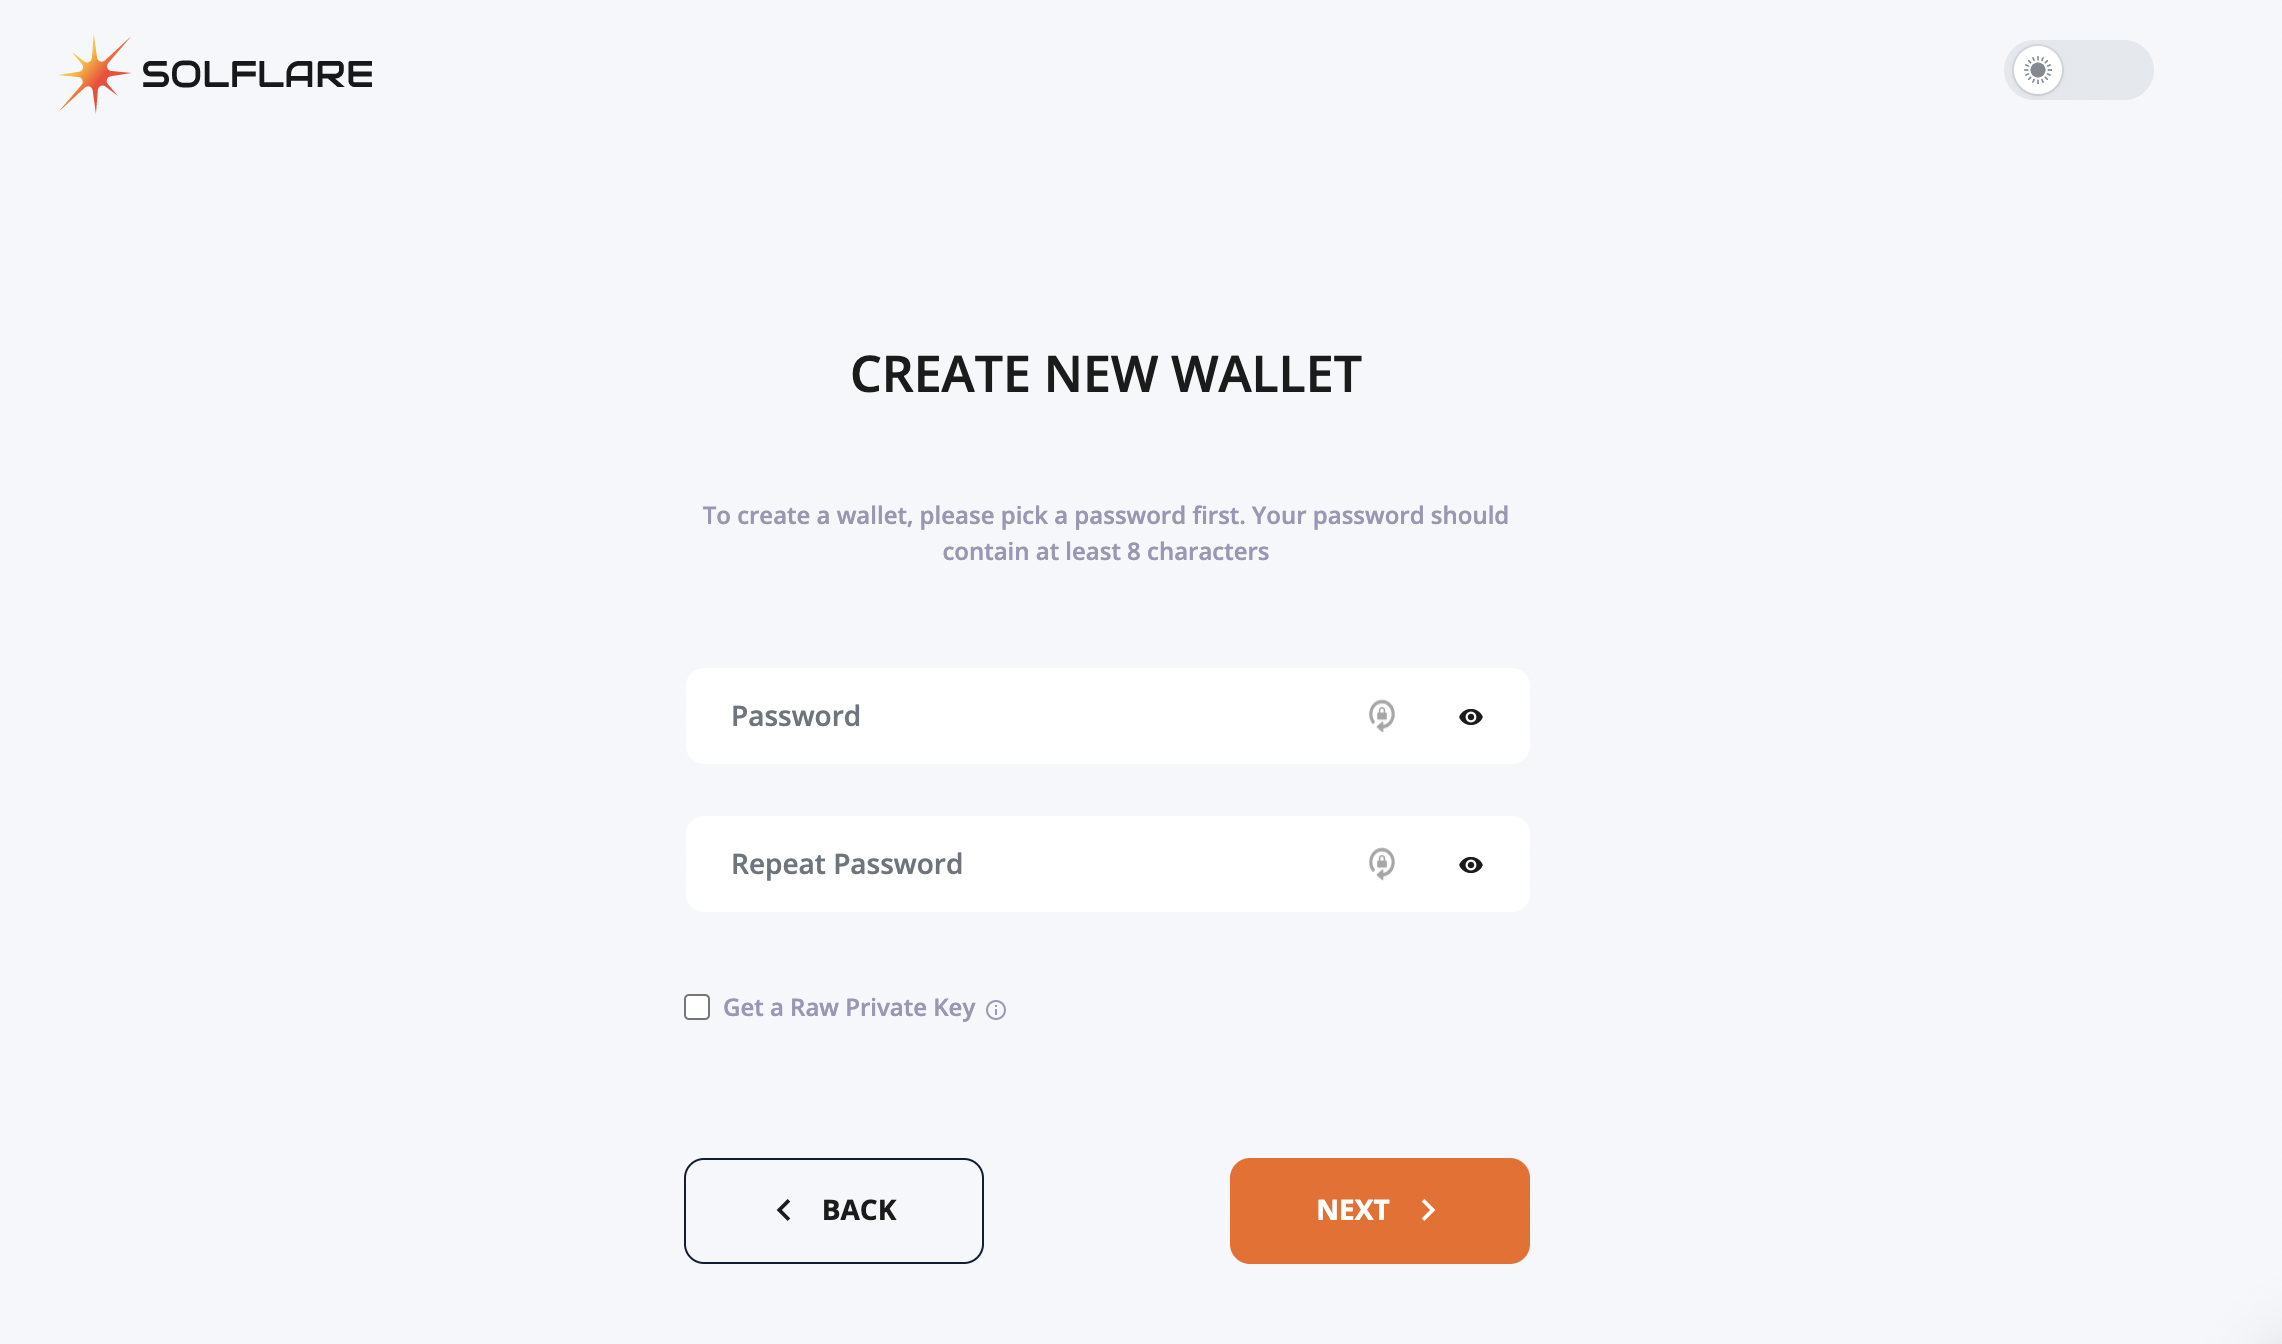Click the password manager icon in Password field
The width and height of the screenshot is (2282, 1344).
pyautogui.click(x=1381, y=716)
